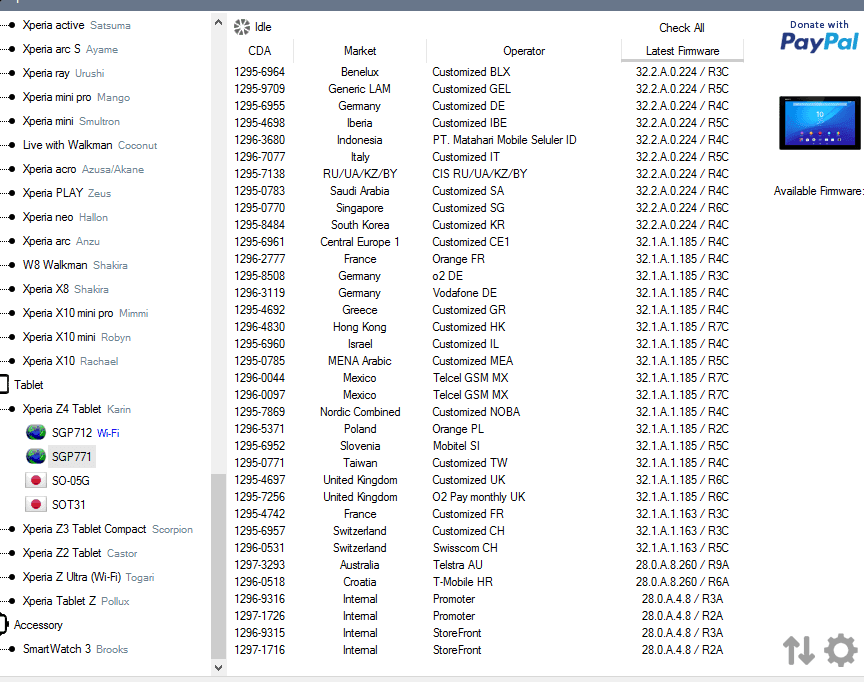864x682 pixels.
Task: Select the SGP712 Wi-Fi model label
Action: 85,433
